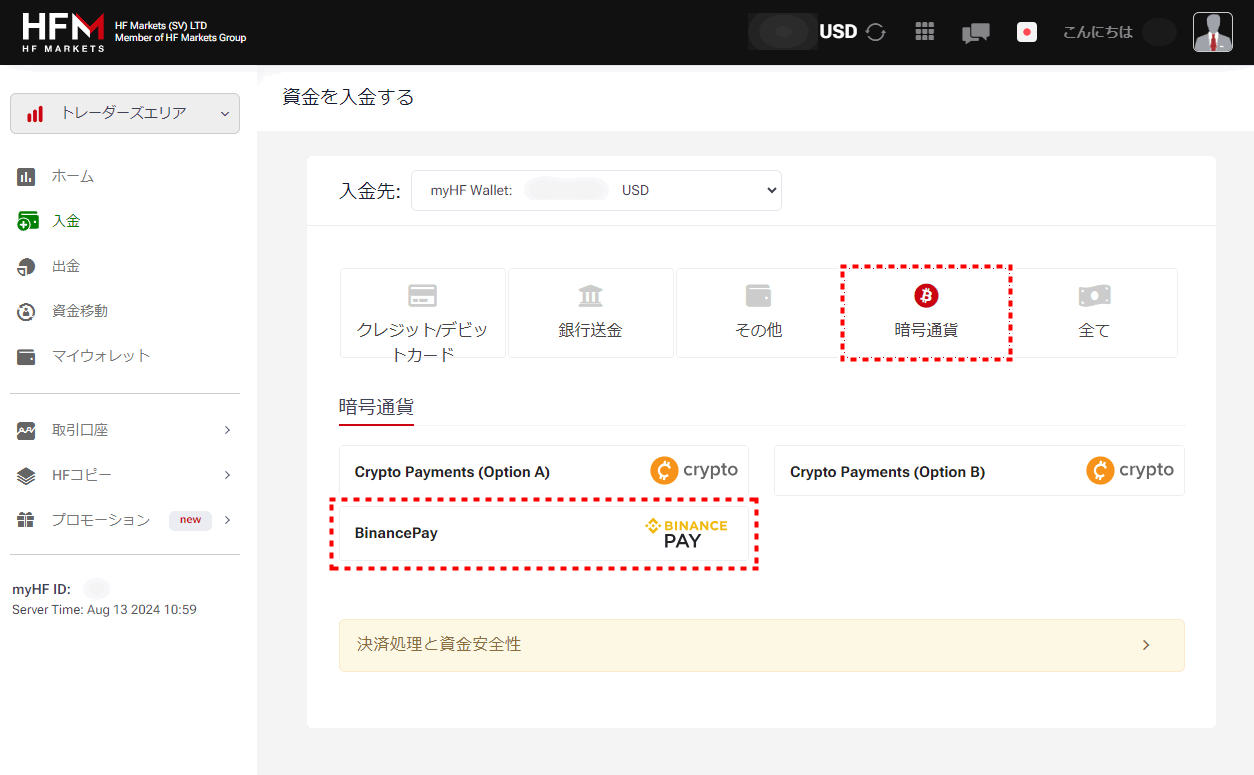Click the 全て banknote icon
Image resolution: width=1254 pixels, height=775 pixels.
pos(1095,296)
